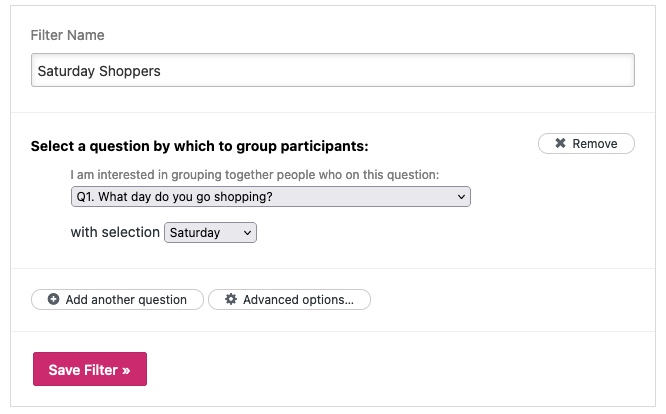Expand the question dropdown using its chevron

[461, 197]
